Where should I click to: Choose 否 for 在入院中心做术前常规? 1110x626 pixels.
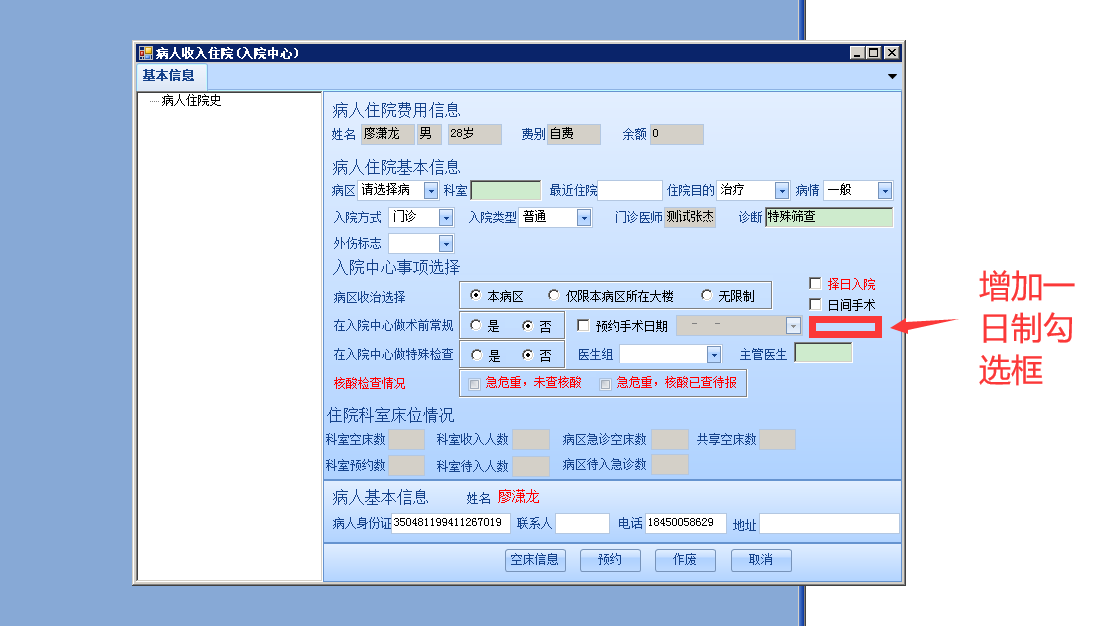tap(527, 326)
